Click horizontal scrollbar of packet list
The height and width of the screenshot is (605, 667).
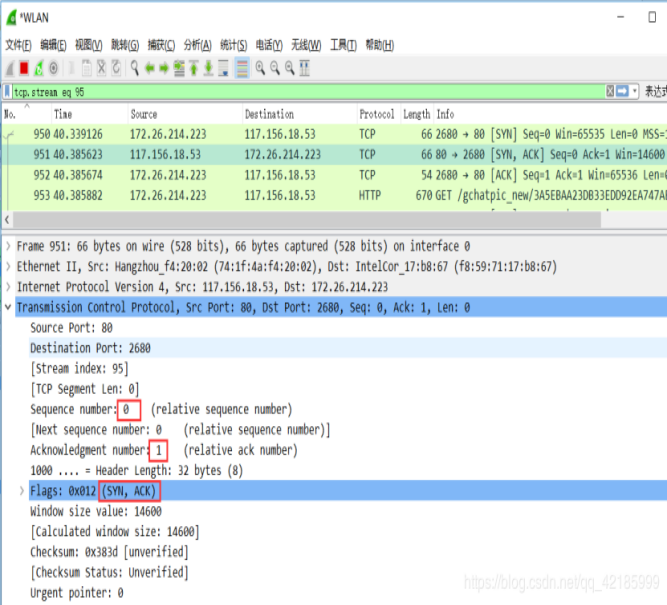(x=307, y=220)
